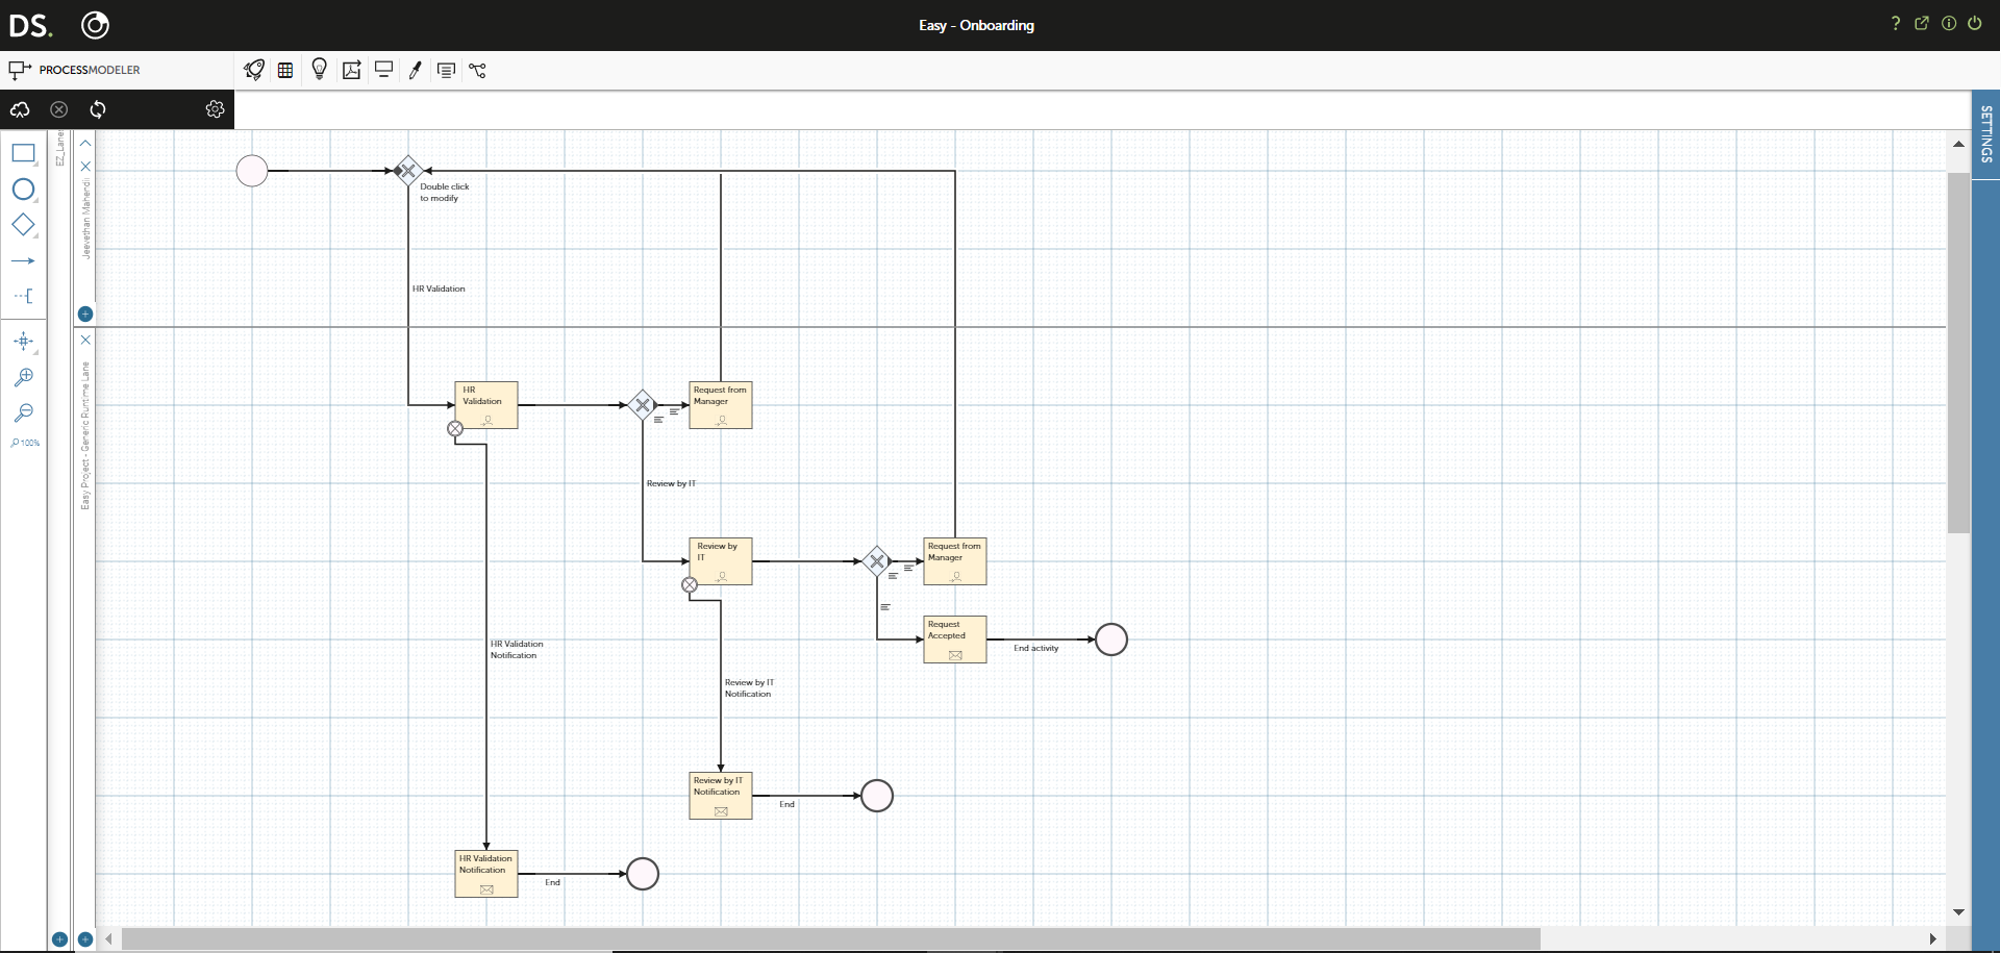Reset zoom to 100%

(25, 442)
